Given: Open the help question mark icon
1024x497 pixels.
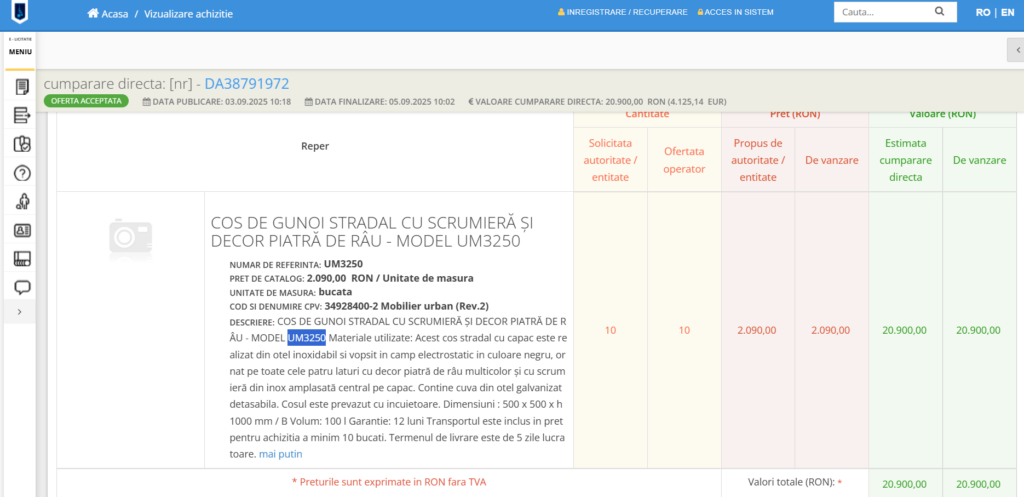Looking at the screenshot, I should click(x=21, y=173).
